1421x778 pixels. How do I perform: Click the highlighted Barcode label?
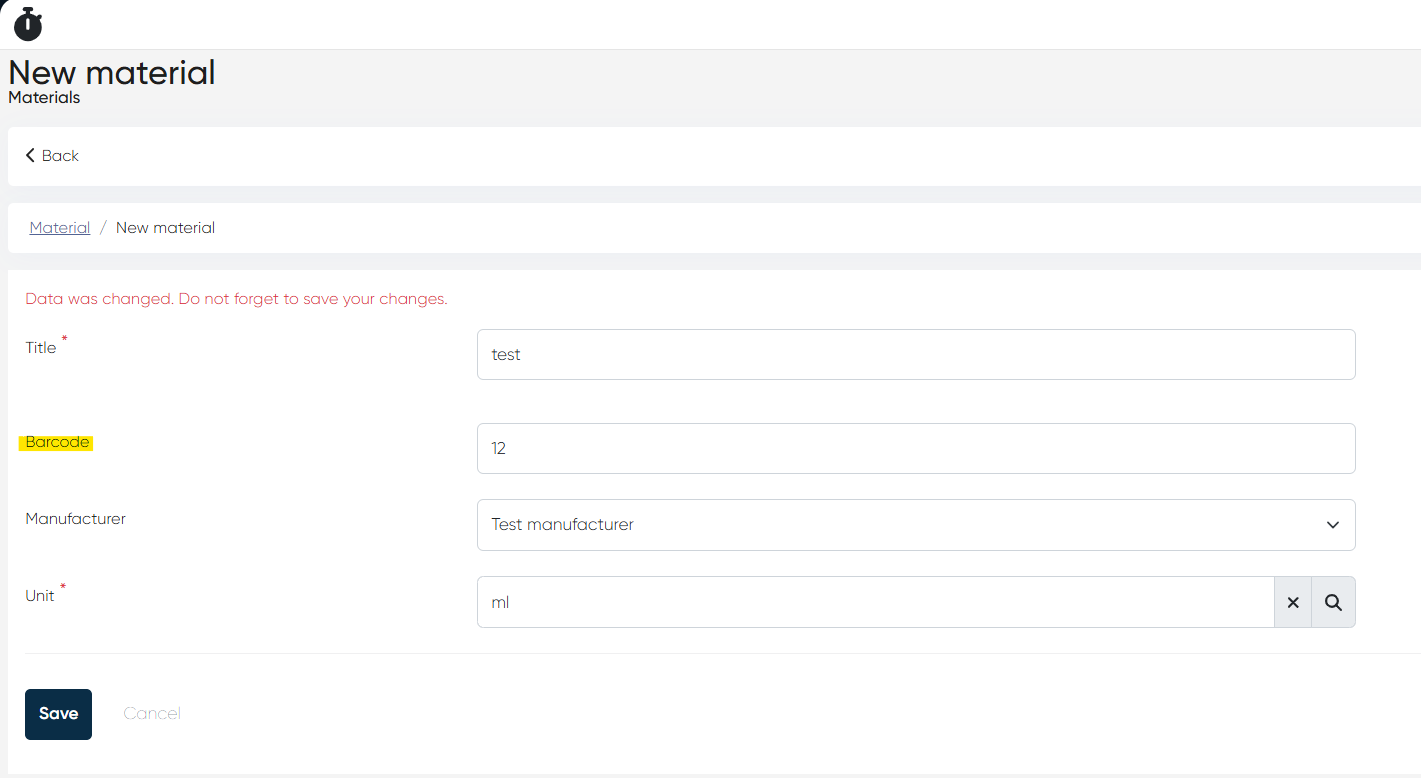pos(57,442)
